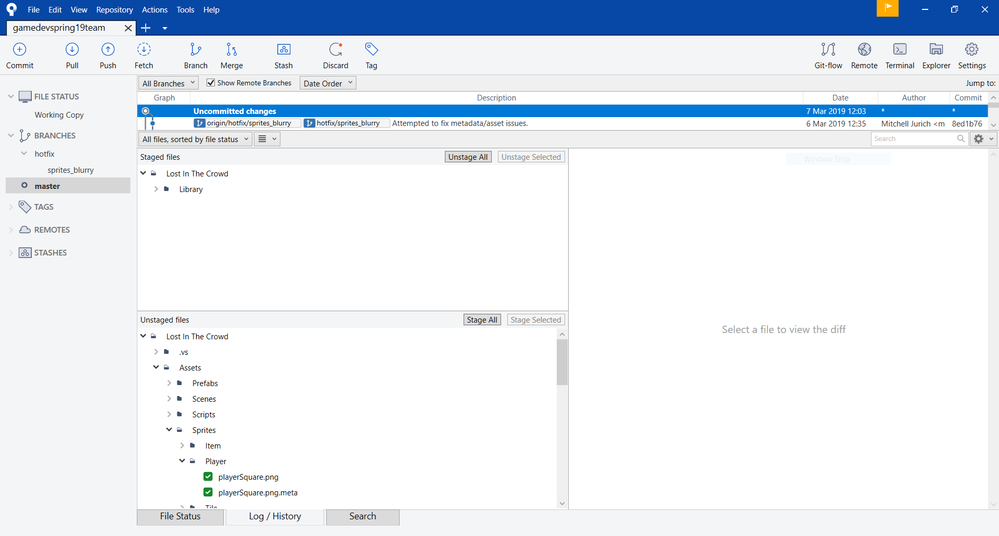This screenshot has width=999, height=536.
Task: Open the file sorting dropdown
Action: [195, 139]
